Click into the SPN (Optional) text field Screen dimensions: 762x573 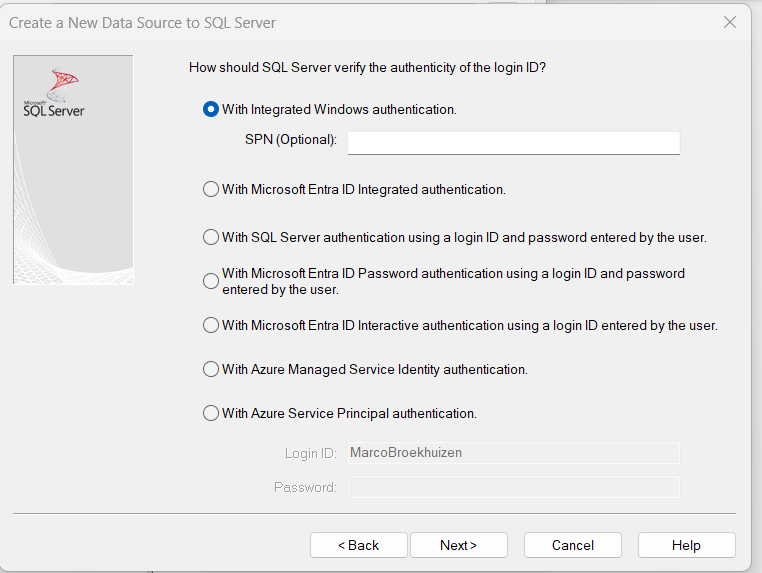tap(513, 143)
